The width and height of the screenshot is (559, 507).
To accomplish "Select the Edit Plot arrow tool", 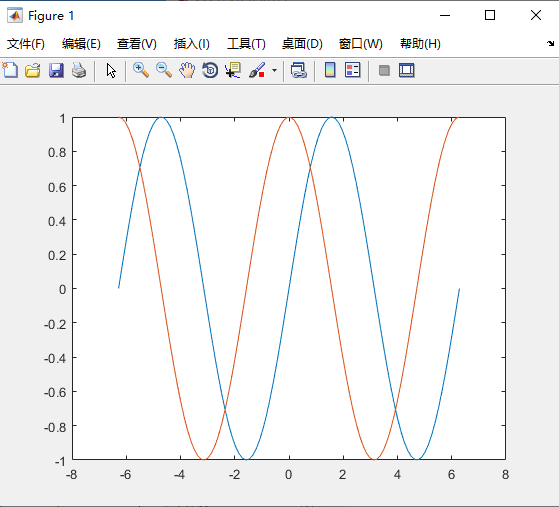I will [111, 70].
